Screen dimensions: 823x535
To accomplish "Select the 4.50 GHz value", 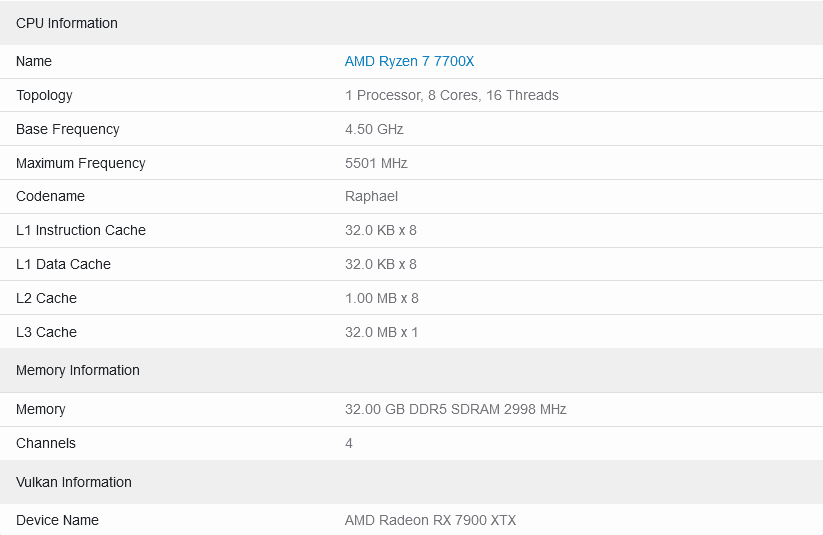I will coord(374,129).
